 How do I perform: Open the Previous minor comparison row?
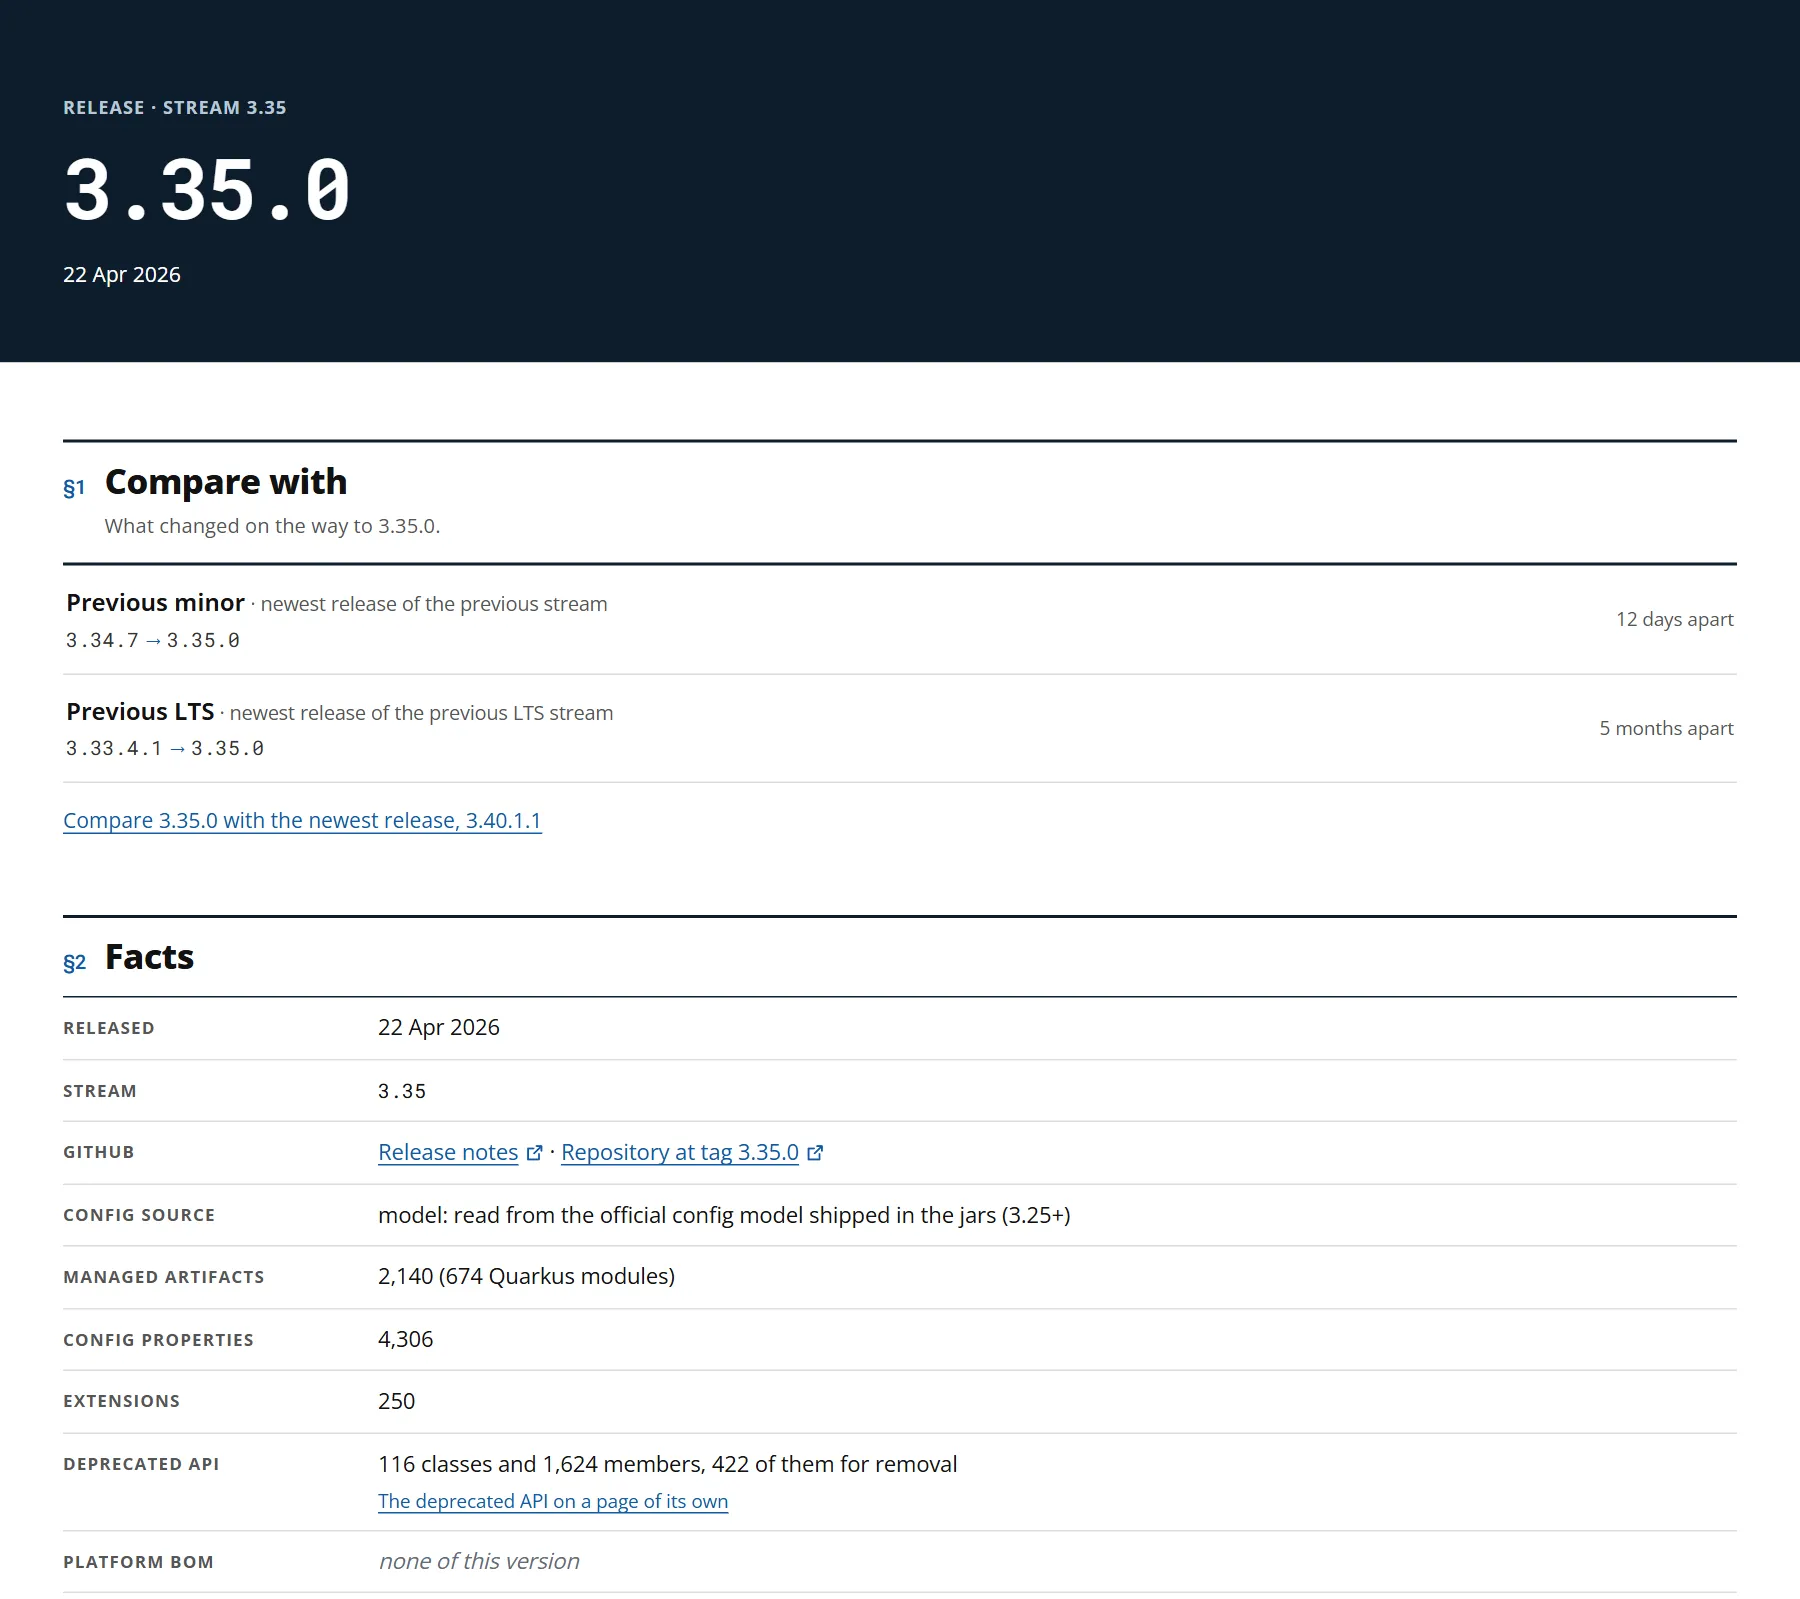900,620
